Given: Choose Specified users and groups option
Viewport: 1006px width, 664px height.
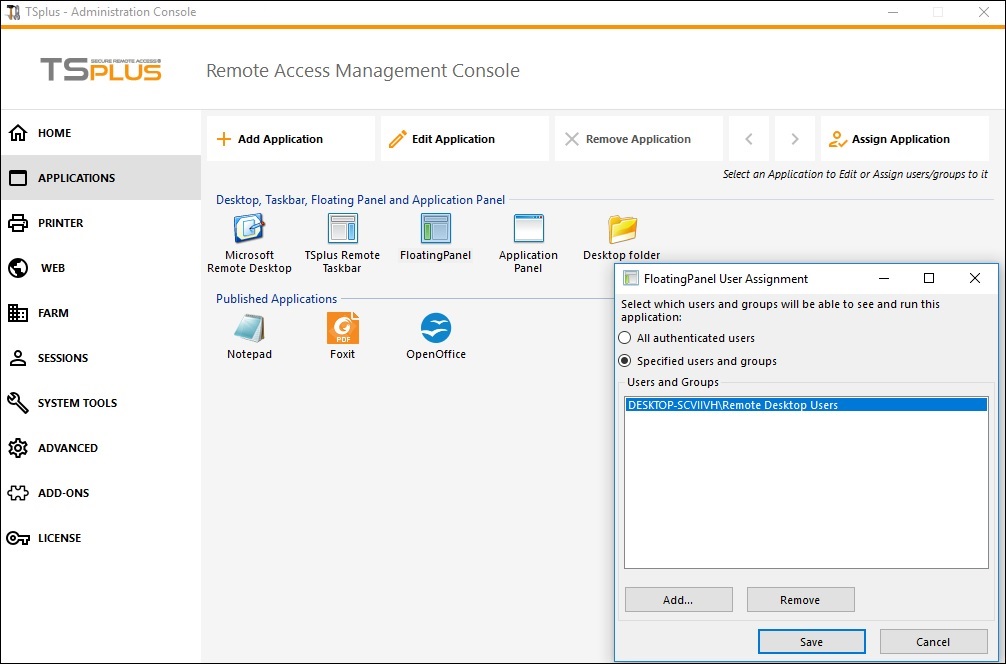Looking at the screenshot, I should pos(626,361).
